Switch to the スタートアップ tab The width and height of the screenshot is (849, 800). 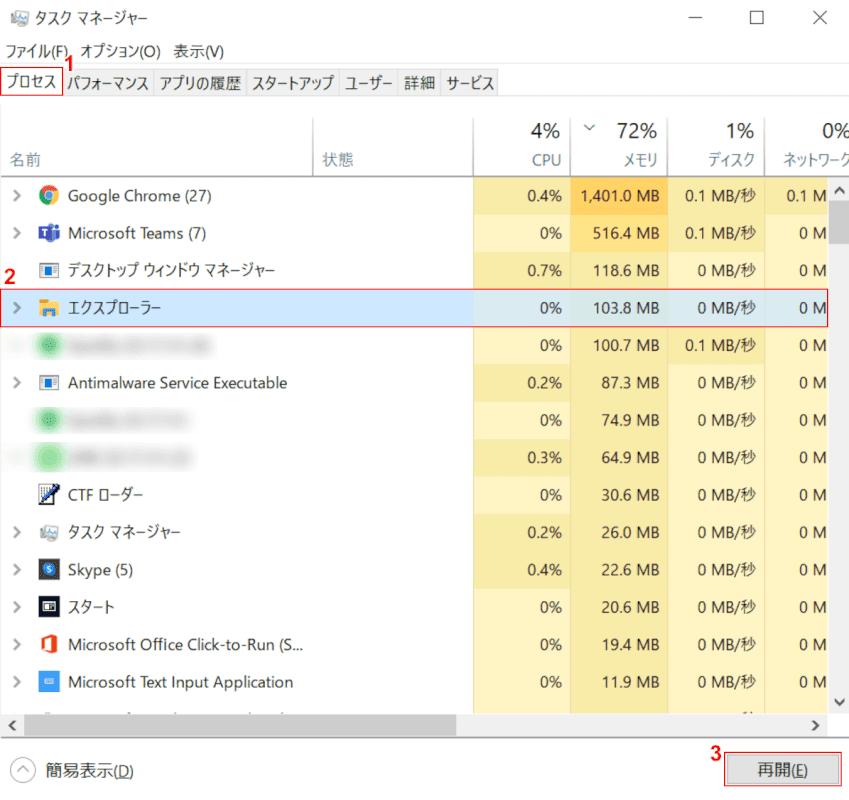click(292, 83)
